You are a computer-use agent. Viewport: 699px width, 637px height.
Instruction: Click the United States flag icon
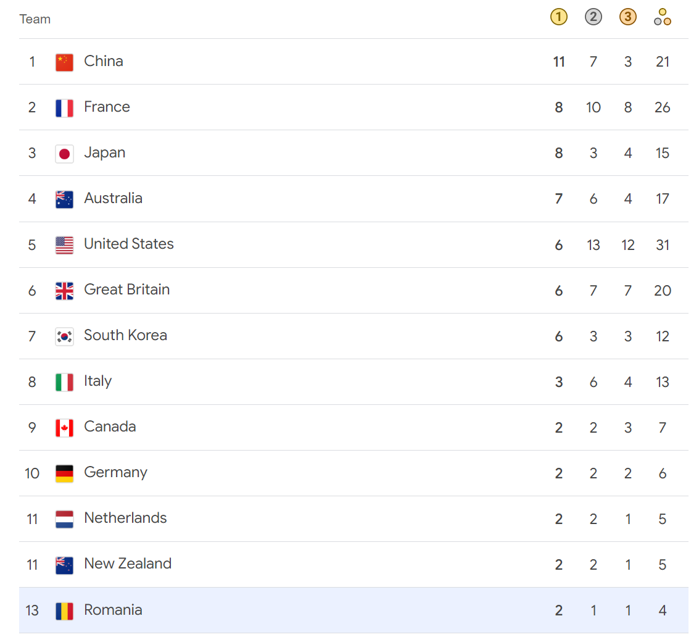[x=65, y=245]
